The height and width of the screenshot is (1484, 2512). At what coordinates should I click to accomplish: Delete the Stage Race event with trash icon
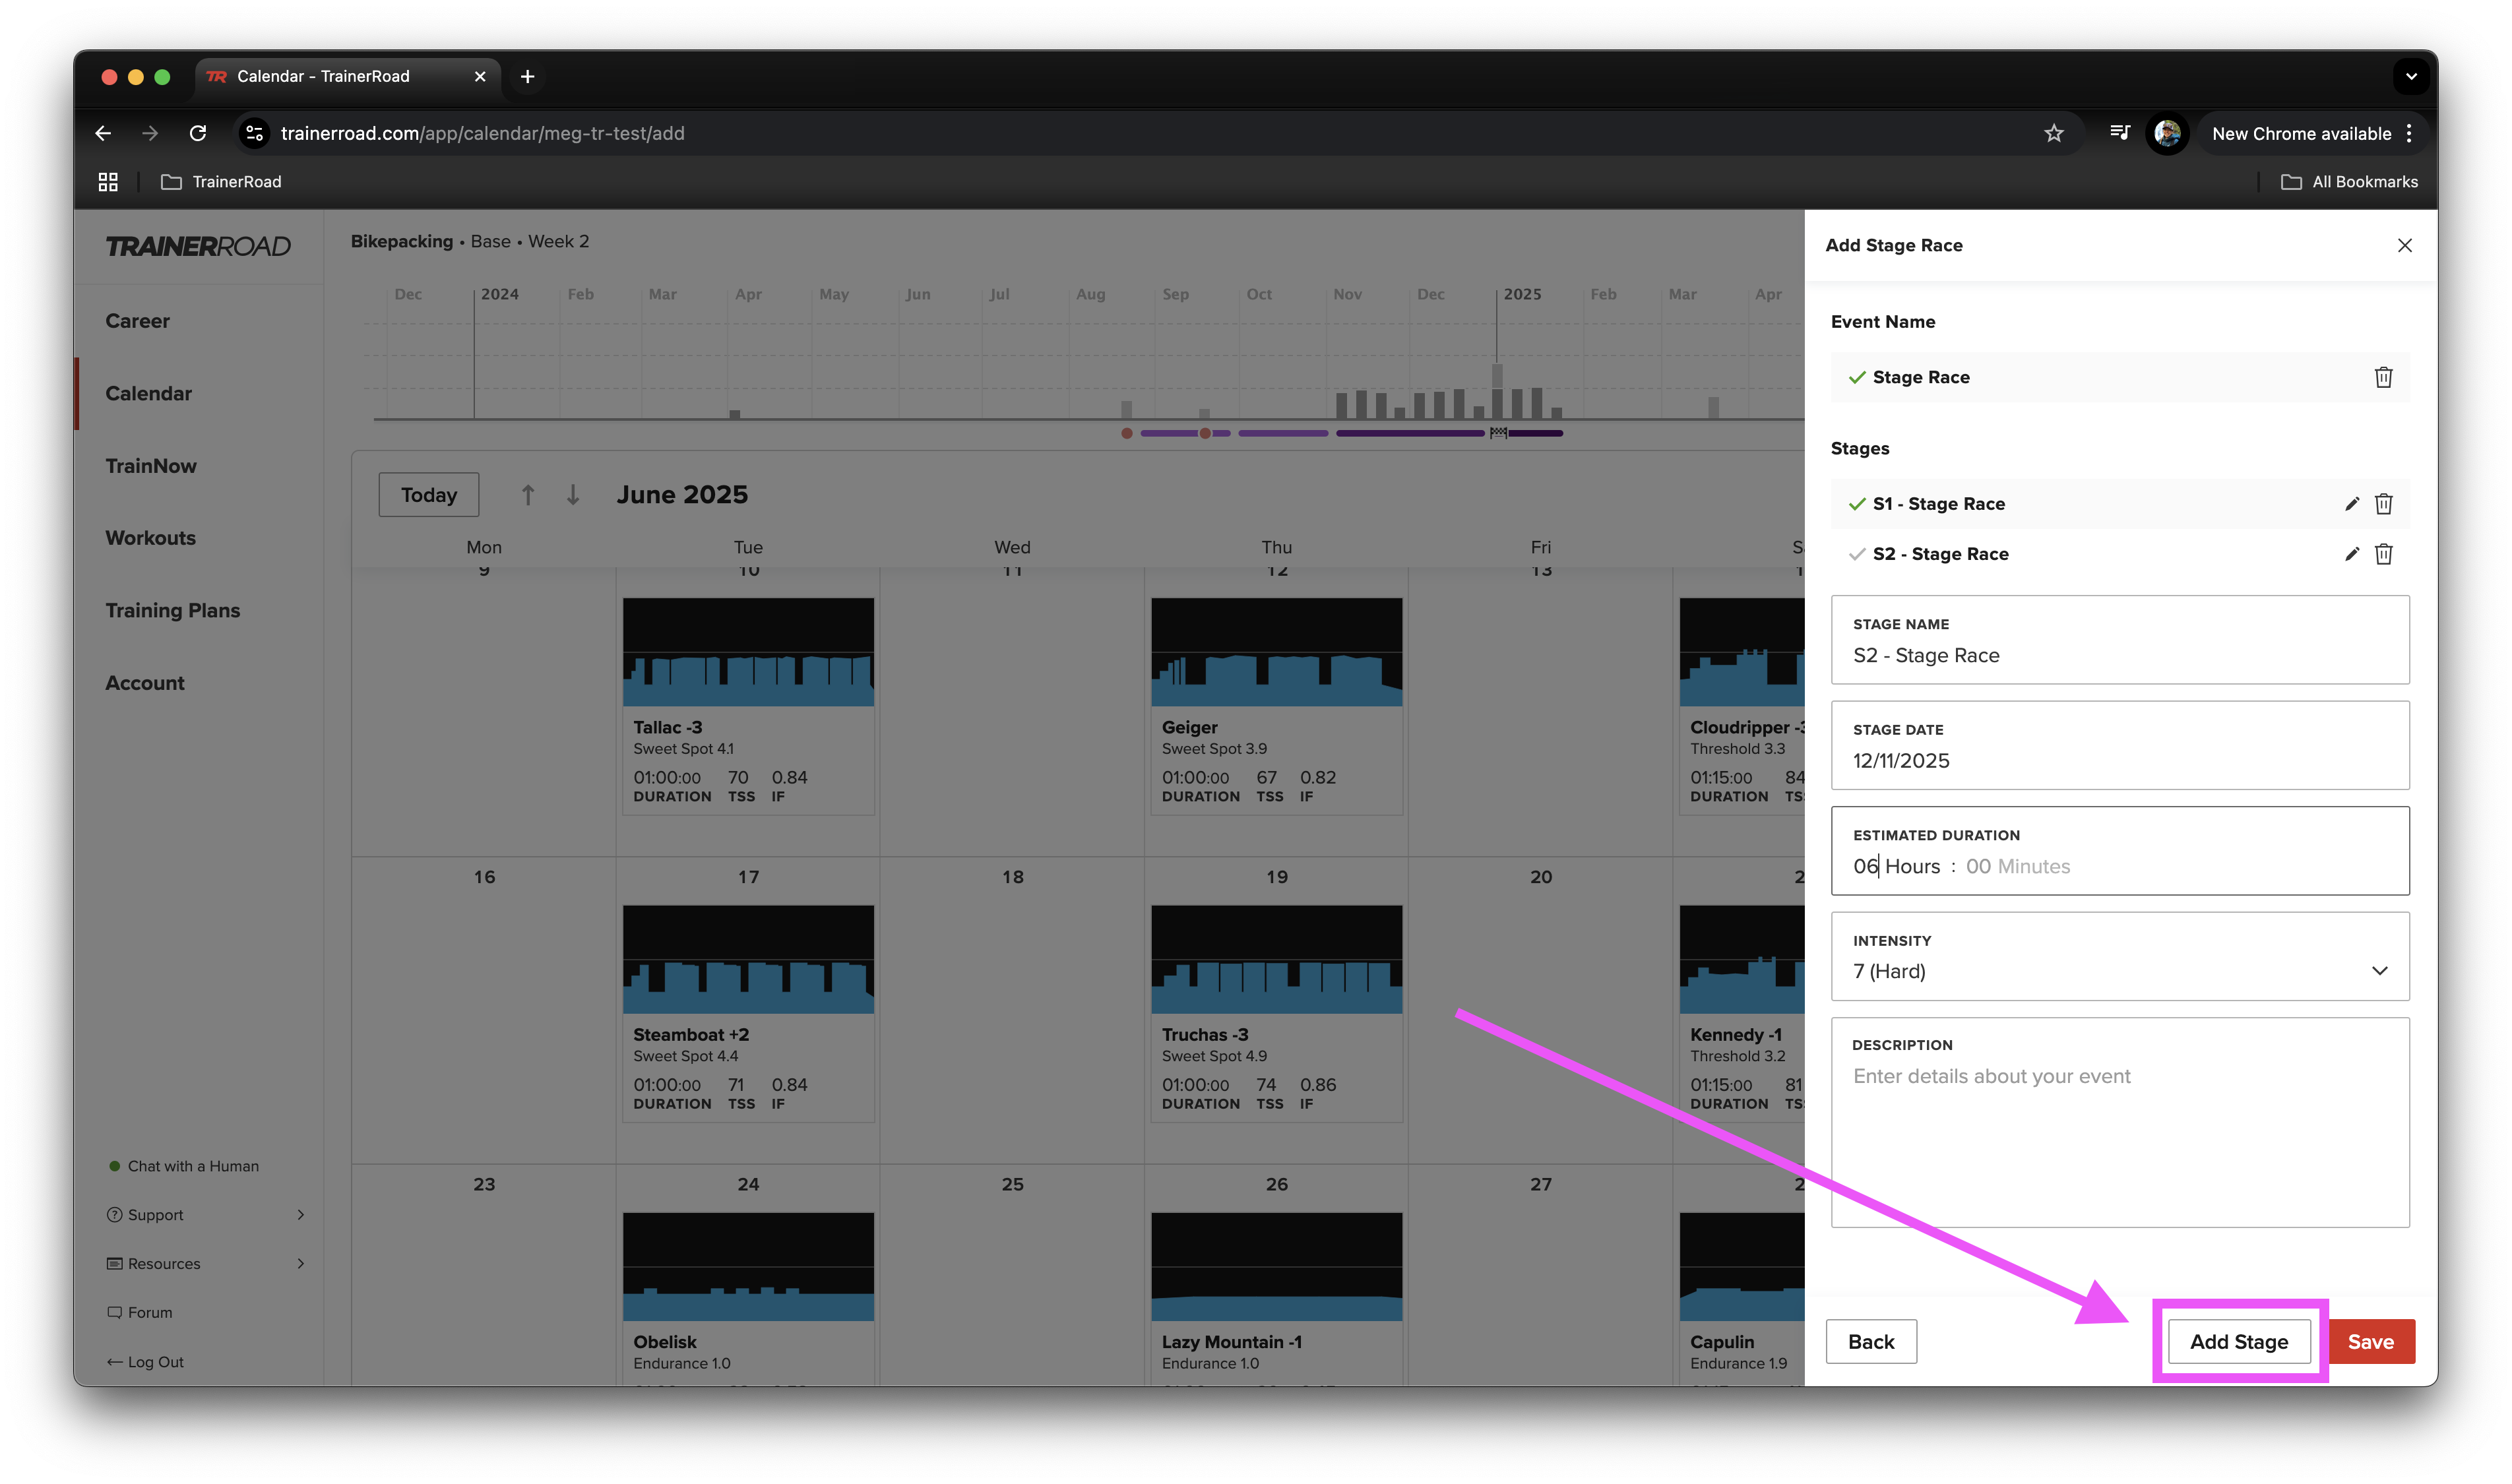(2383, 377)
